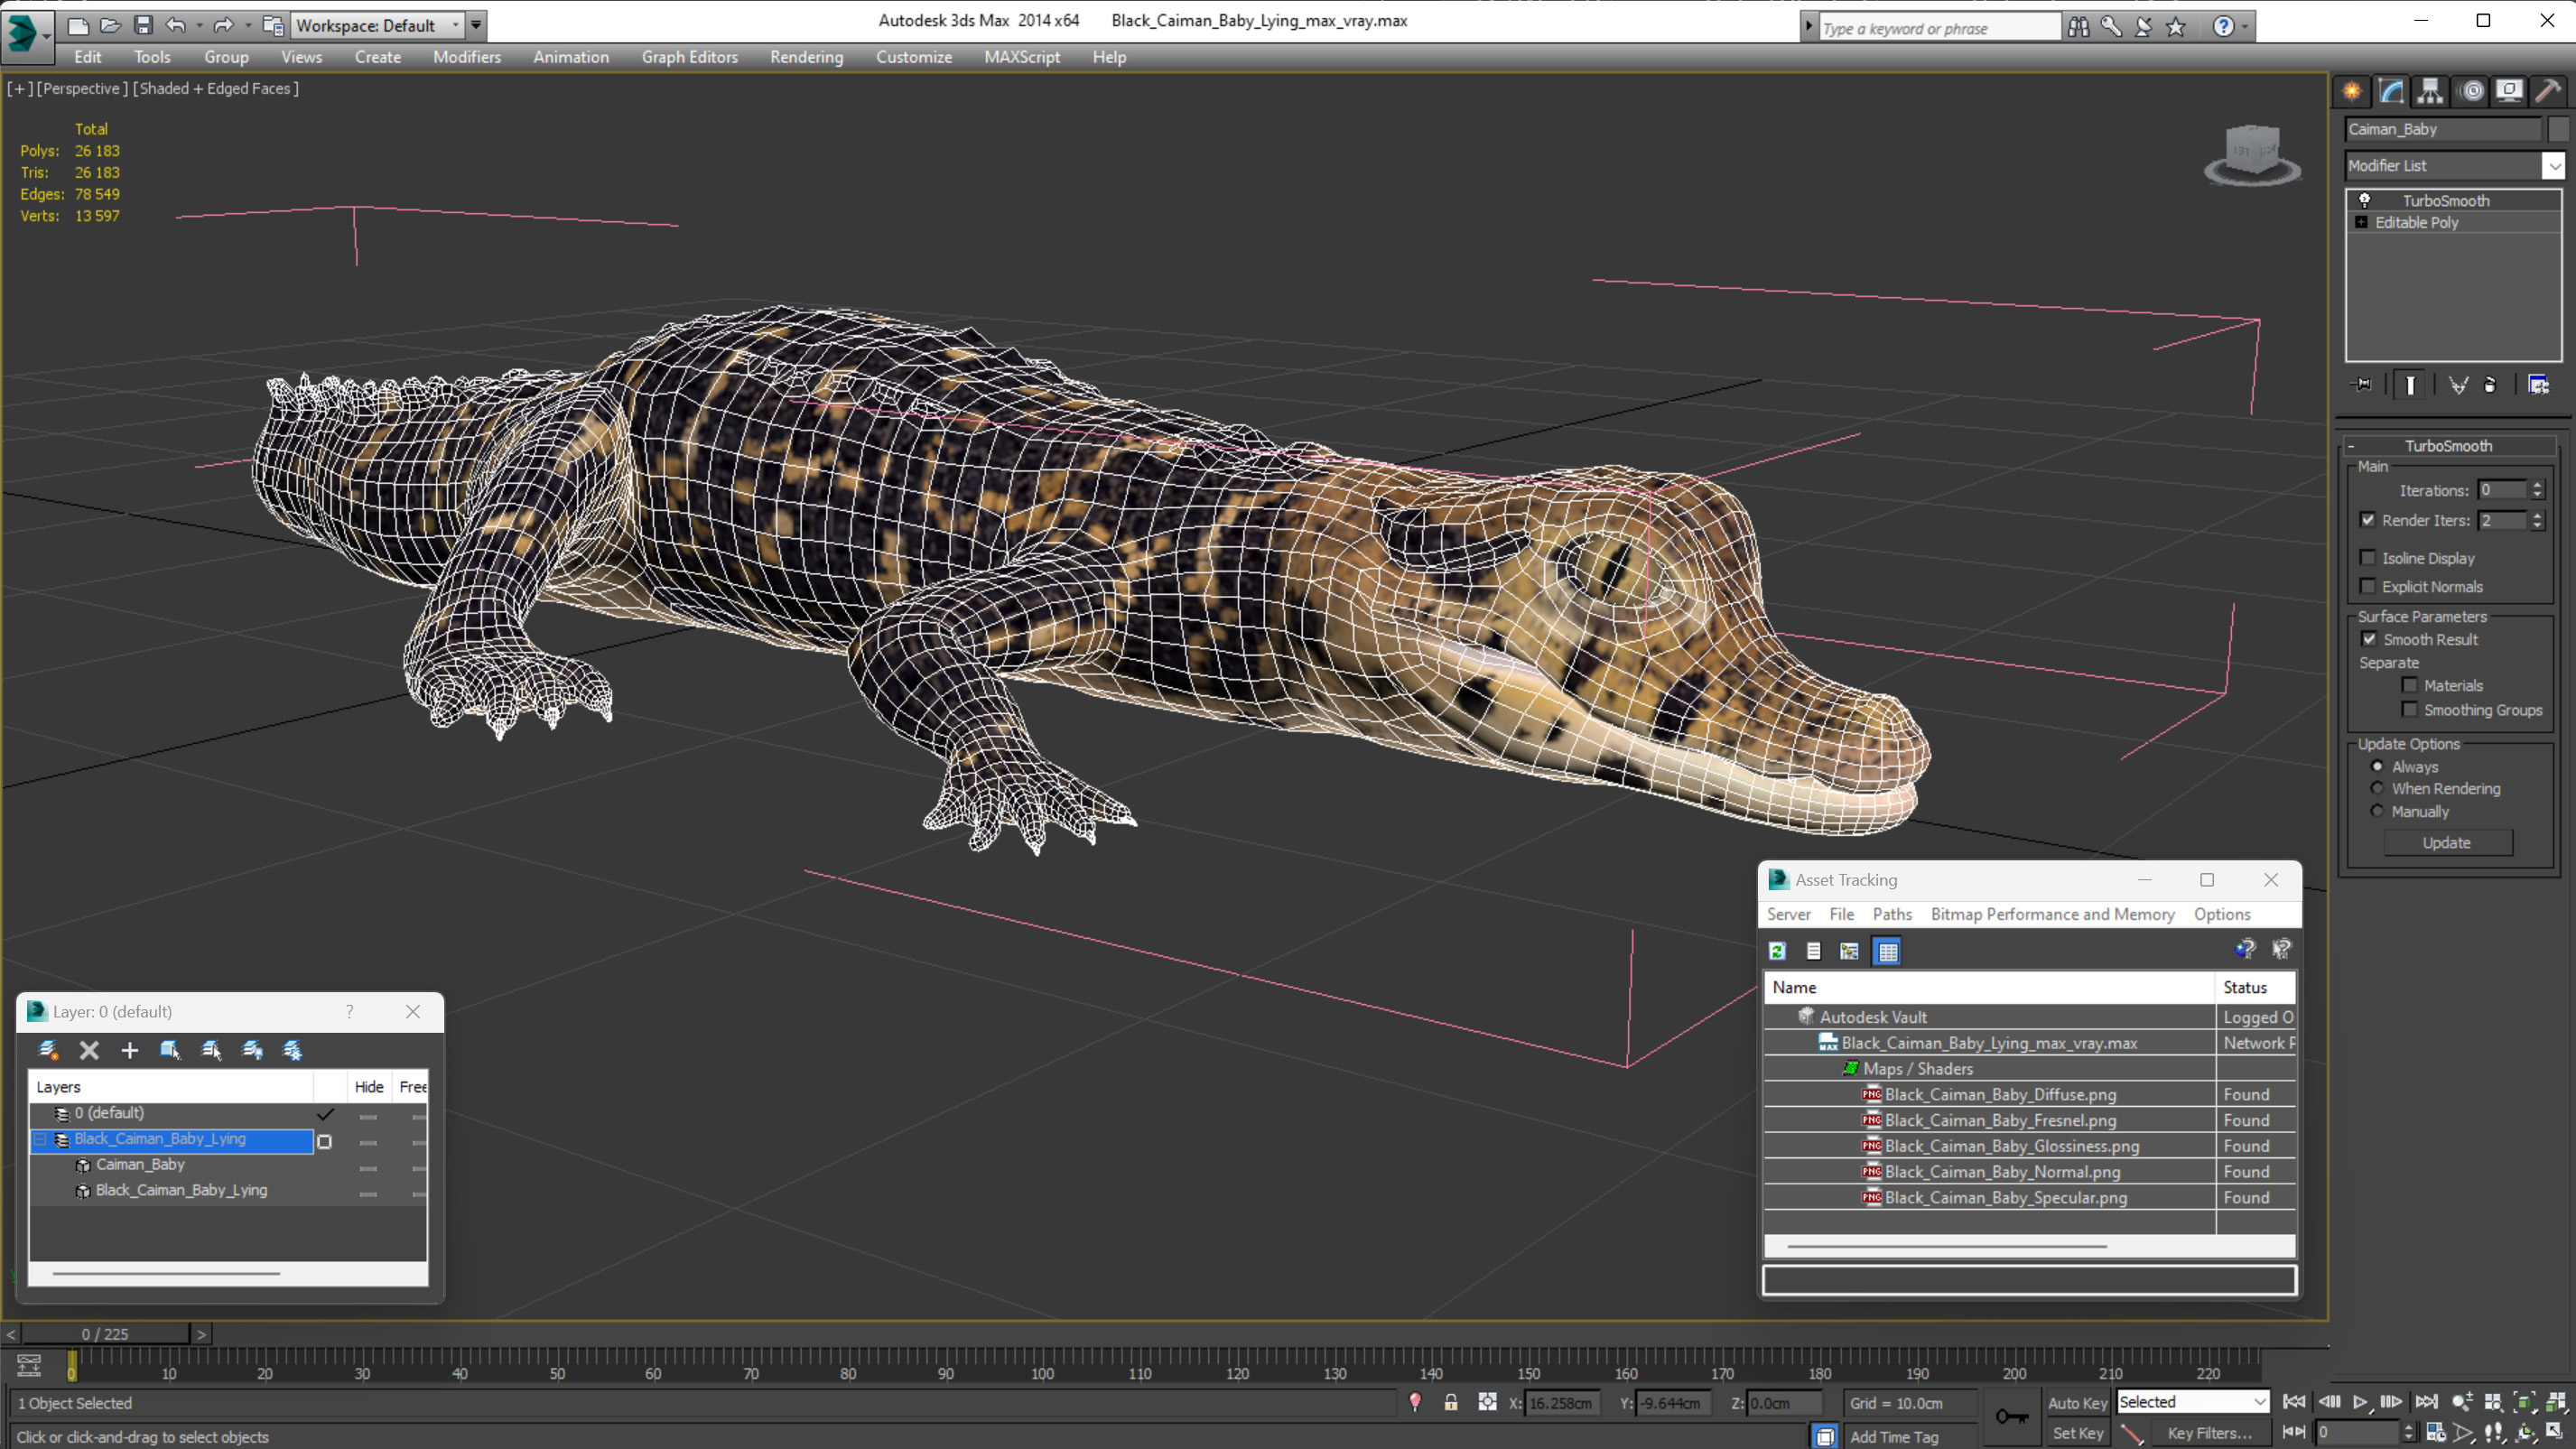Enable Separate by Smoothing Groups checkbox
Viewport: 2576px width, 1449px height.
[2410, 709]
